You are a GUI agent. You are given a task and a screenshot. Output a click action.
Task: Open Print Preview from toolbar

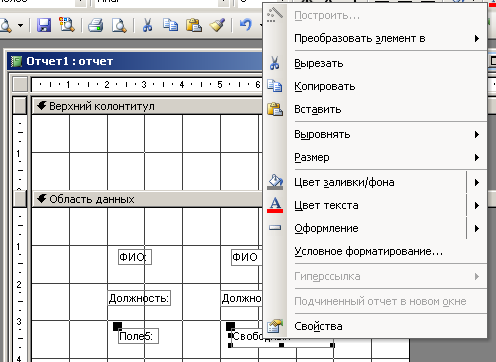pyautogui.click(x=119, y=25)
